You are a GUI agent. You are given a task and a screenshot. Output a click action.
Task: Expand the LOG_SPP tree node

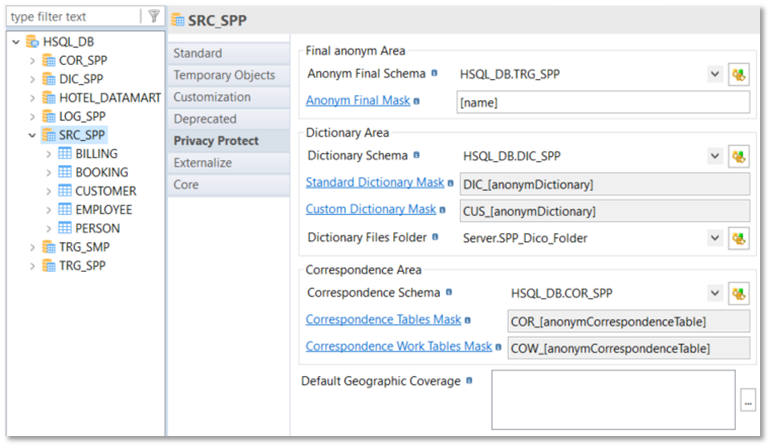(32, 117)
